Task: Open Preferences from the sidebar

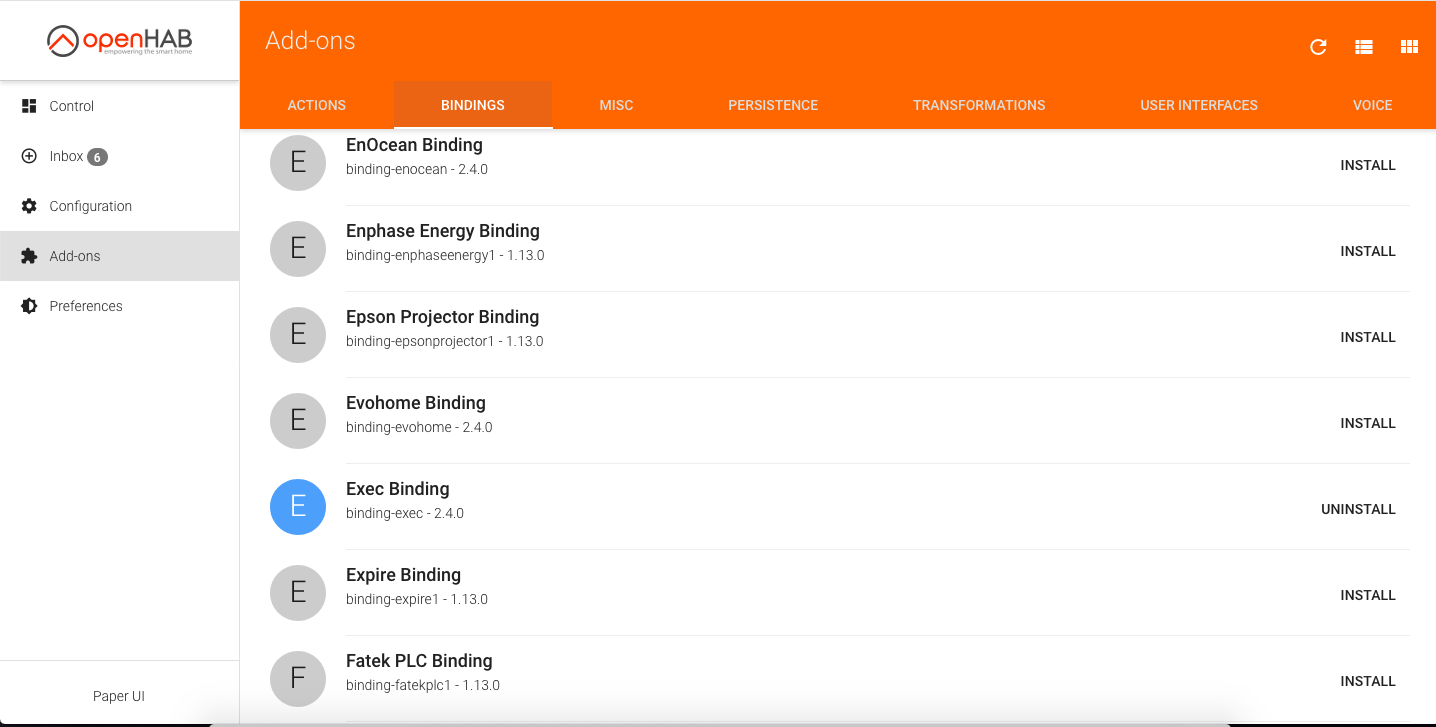Action: pos(85,306)
